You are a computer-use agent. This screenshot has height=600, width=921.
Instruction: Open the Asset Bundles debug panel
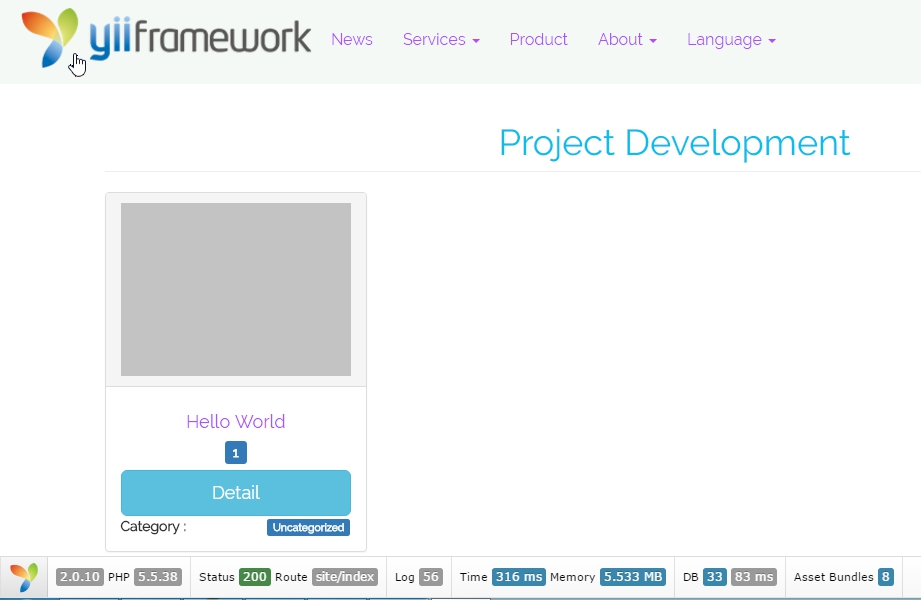tap(843, 577)
